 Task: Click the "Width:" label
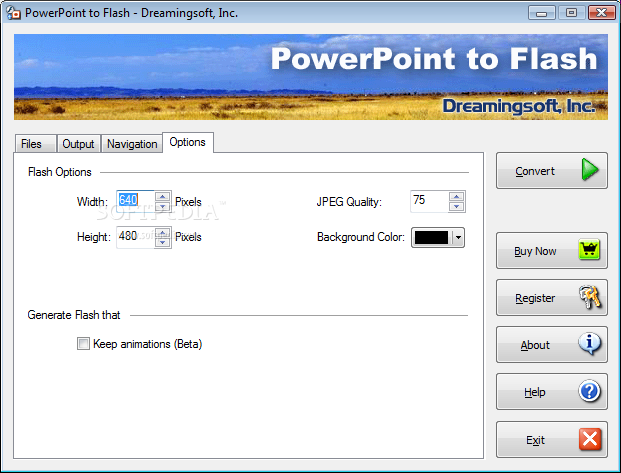pos(92,202)
